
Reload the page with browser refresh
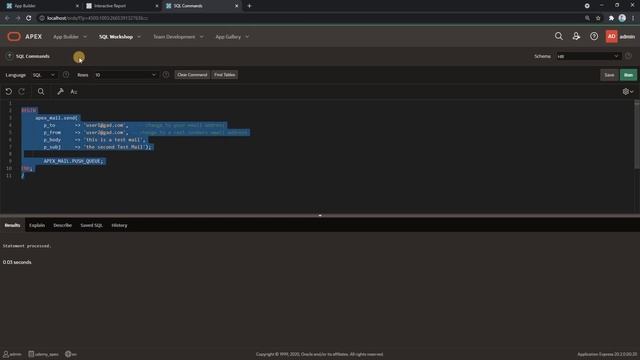29,18
